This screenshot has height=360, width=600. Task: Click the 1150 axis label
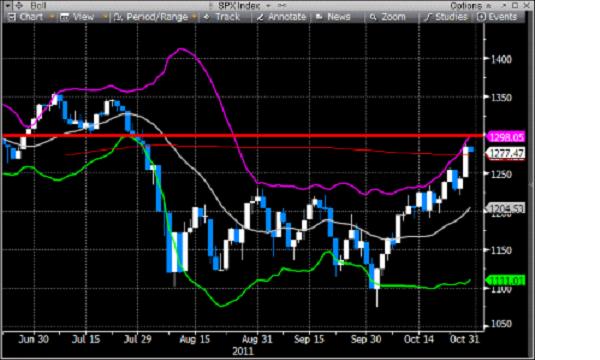tap(501, 250)
